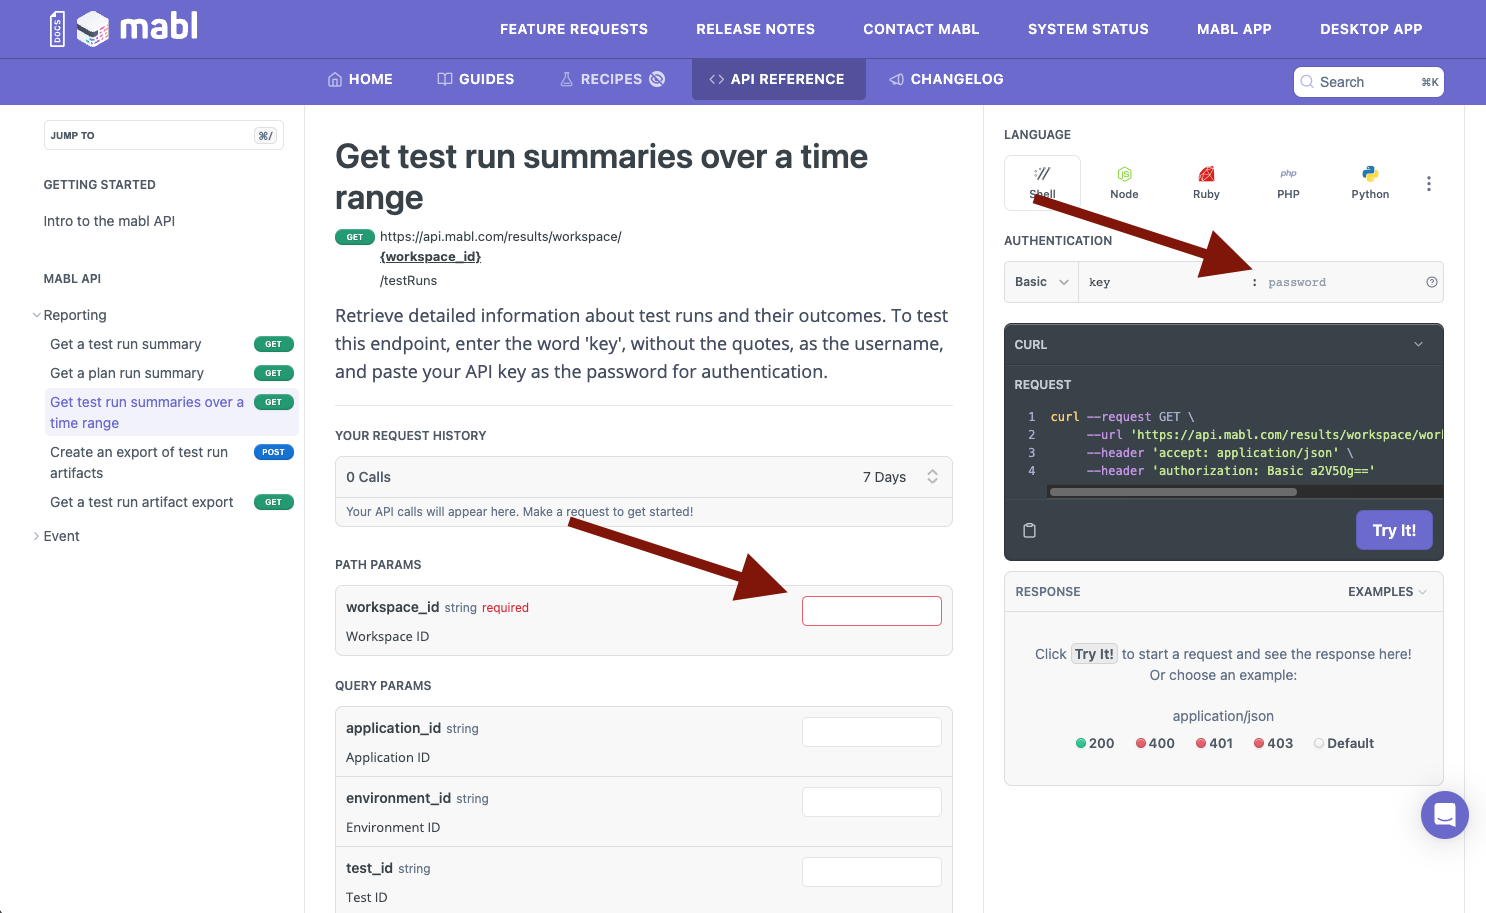Go to FEATURE REQUESTS

[x=574, y=29]
